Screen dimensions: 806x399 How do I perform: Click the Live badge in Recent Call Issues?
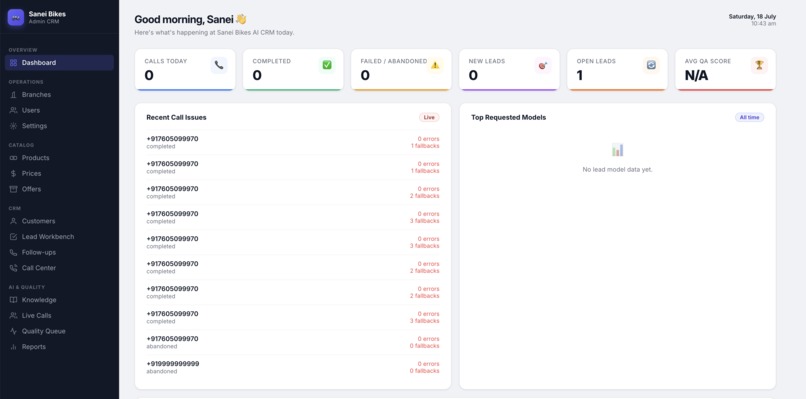pyautogui.click(x=429, y=117)
